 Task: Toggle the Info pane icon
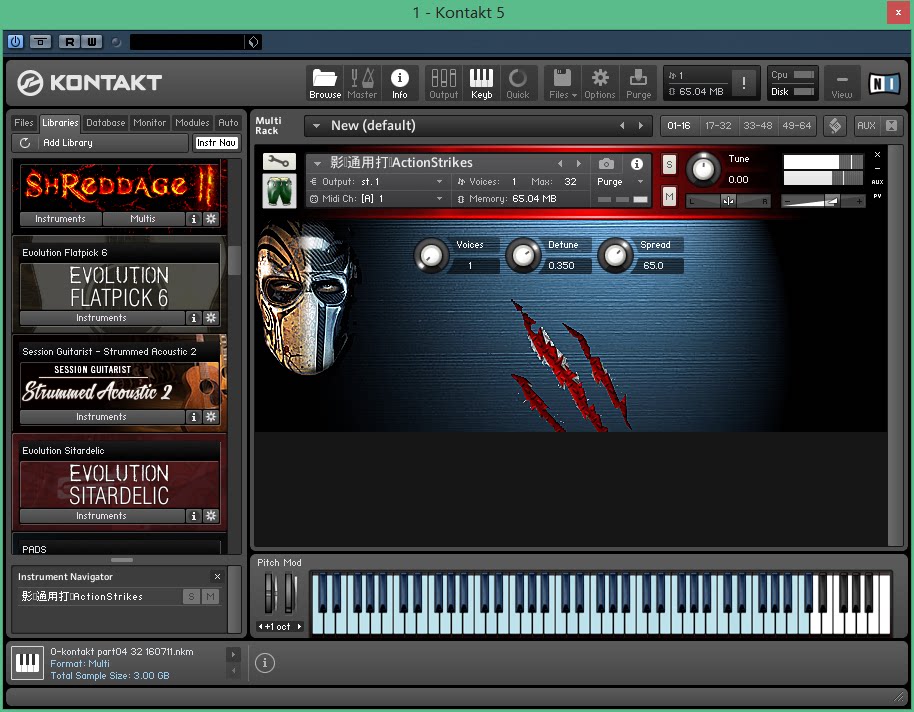coord(399,83)
